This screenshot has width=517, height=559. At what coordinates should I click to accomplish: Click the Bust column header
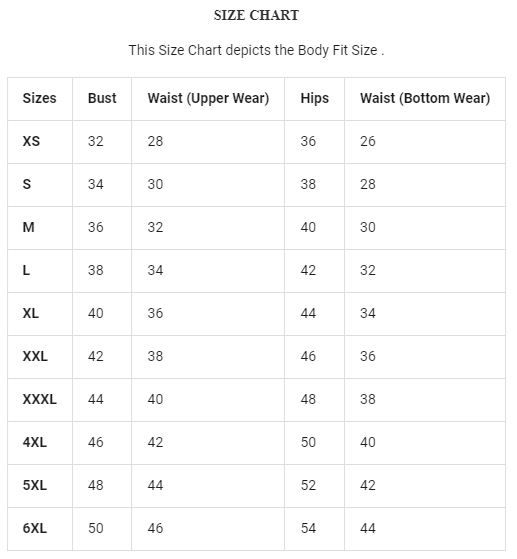[102, 98]
